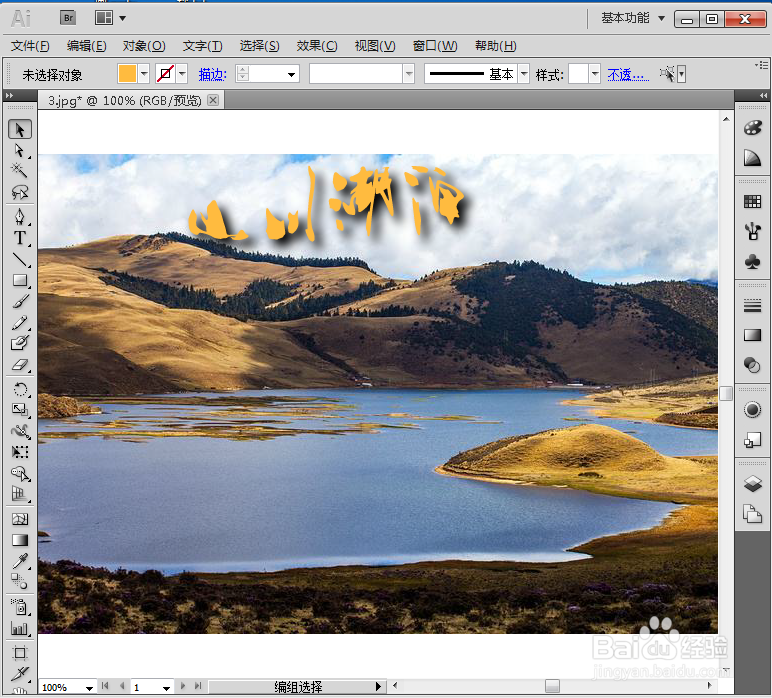
Task: Open the 样式 graphic style dropdown
Action: pos(595,74)
